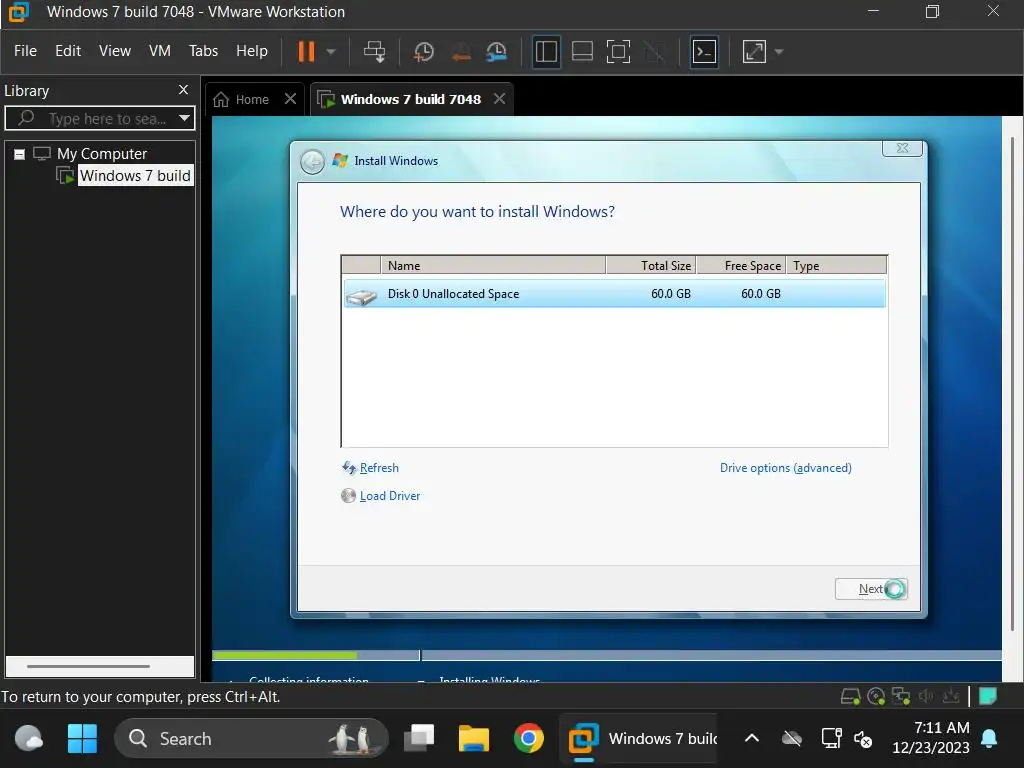The height and width of the screenshot is (768, 1024).
Task: Close the Windows 7 build 7048 tab
Action: pyautogui.click(x=500, y=99)
